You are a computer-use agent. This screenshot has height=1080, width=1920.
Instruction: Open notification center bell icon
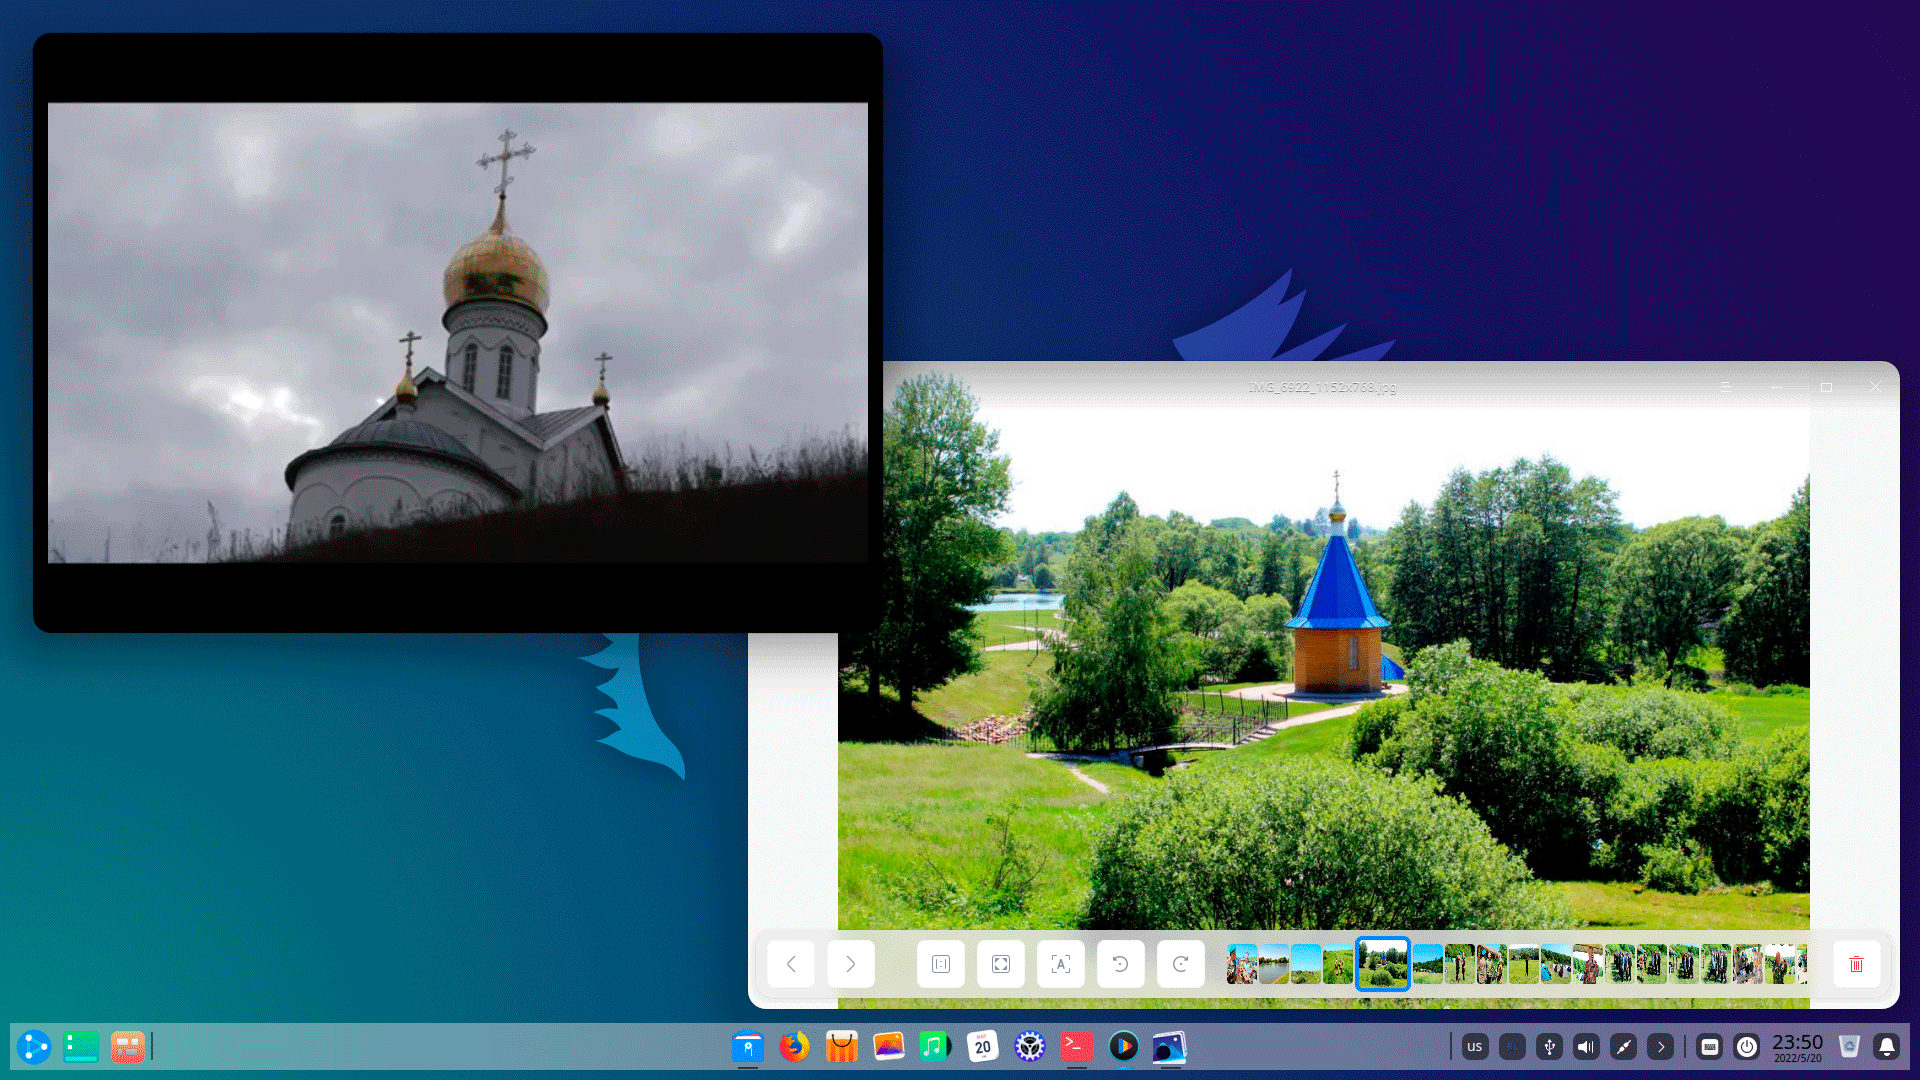tap(1886, 1047)
